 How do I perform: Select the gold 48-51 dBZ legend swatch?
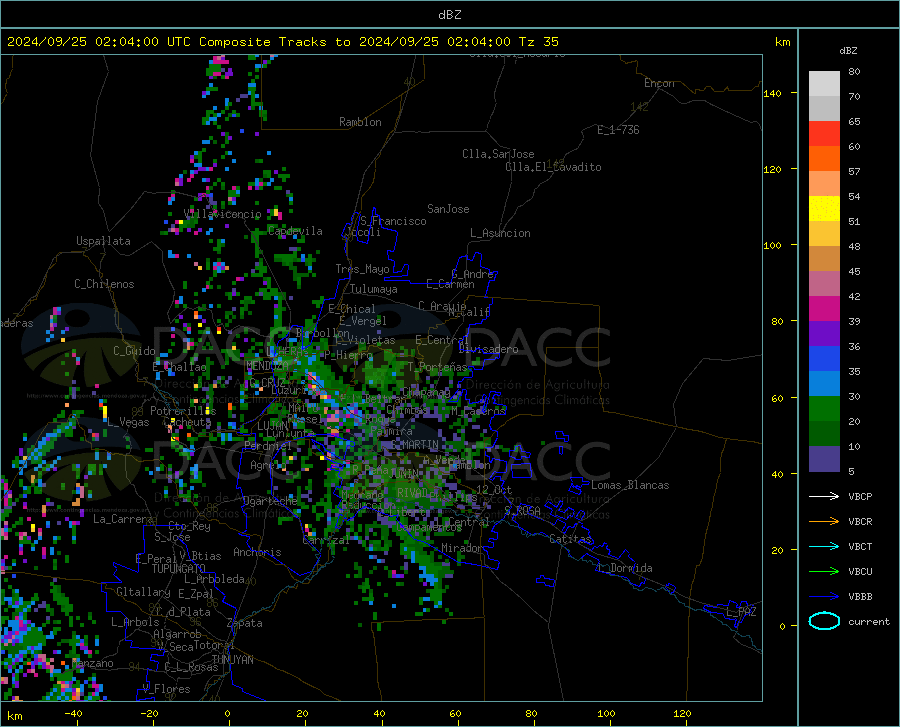tap(824, 234)
